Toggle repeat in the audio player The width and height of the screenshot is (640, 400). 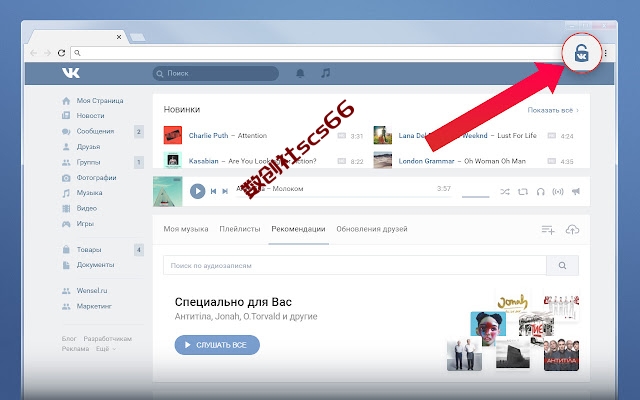[x=523, y=191]
